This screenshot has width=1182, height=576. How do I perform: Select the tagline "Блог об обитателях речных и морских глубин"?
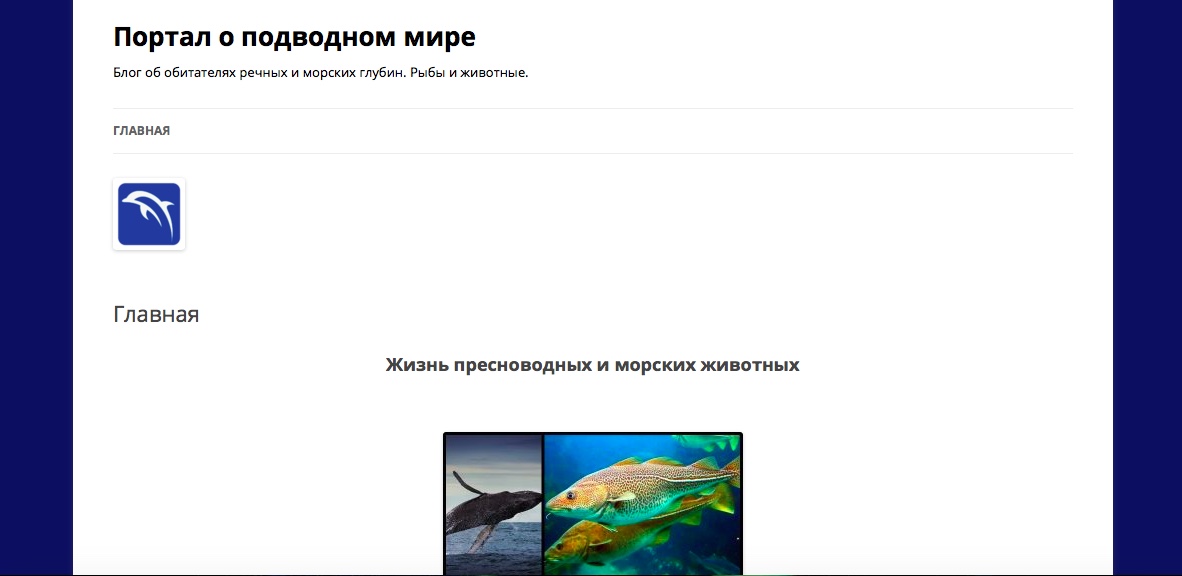coord(259,73)
